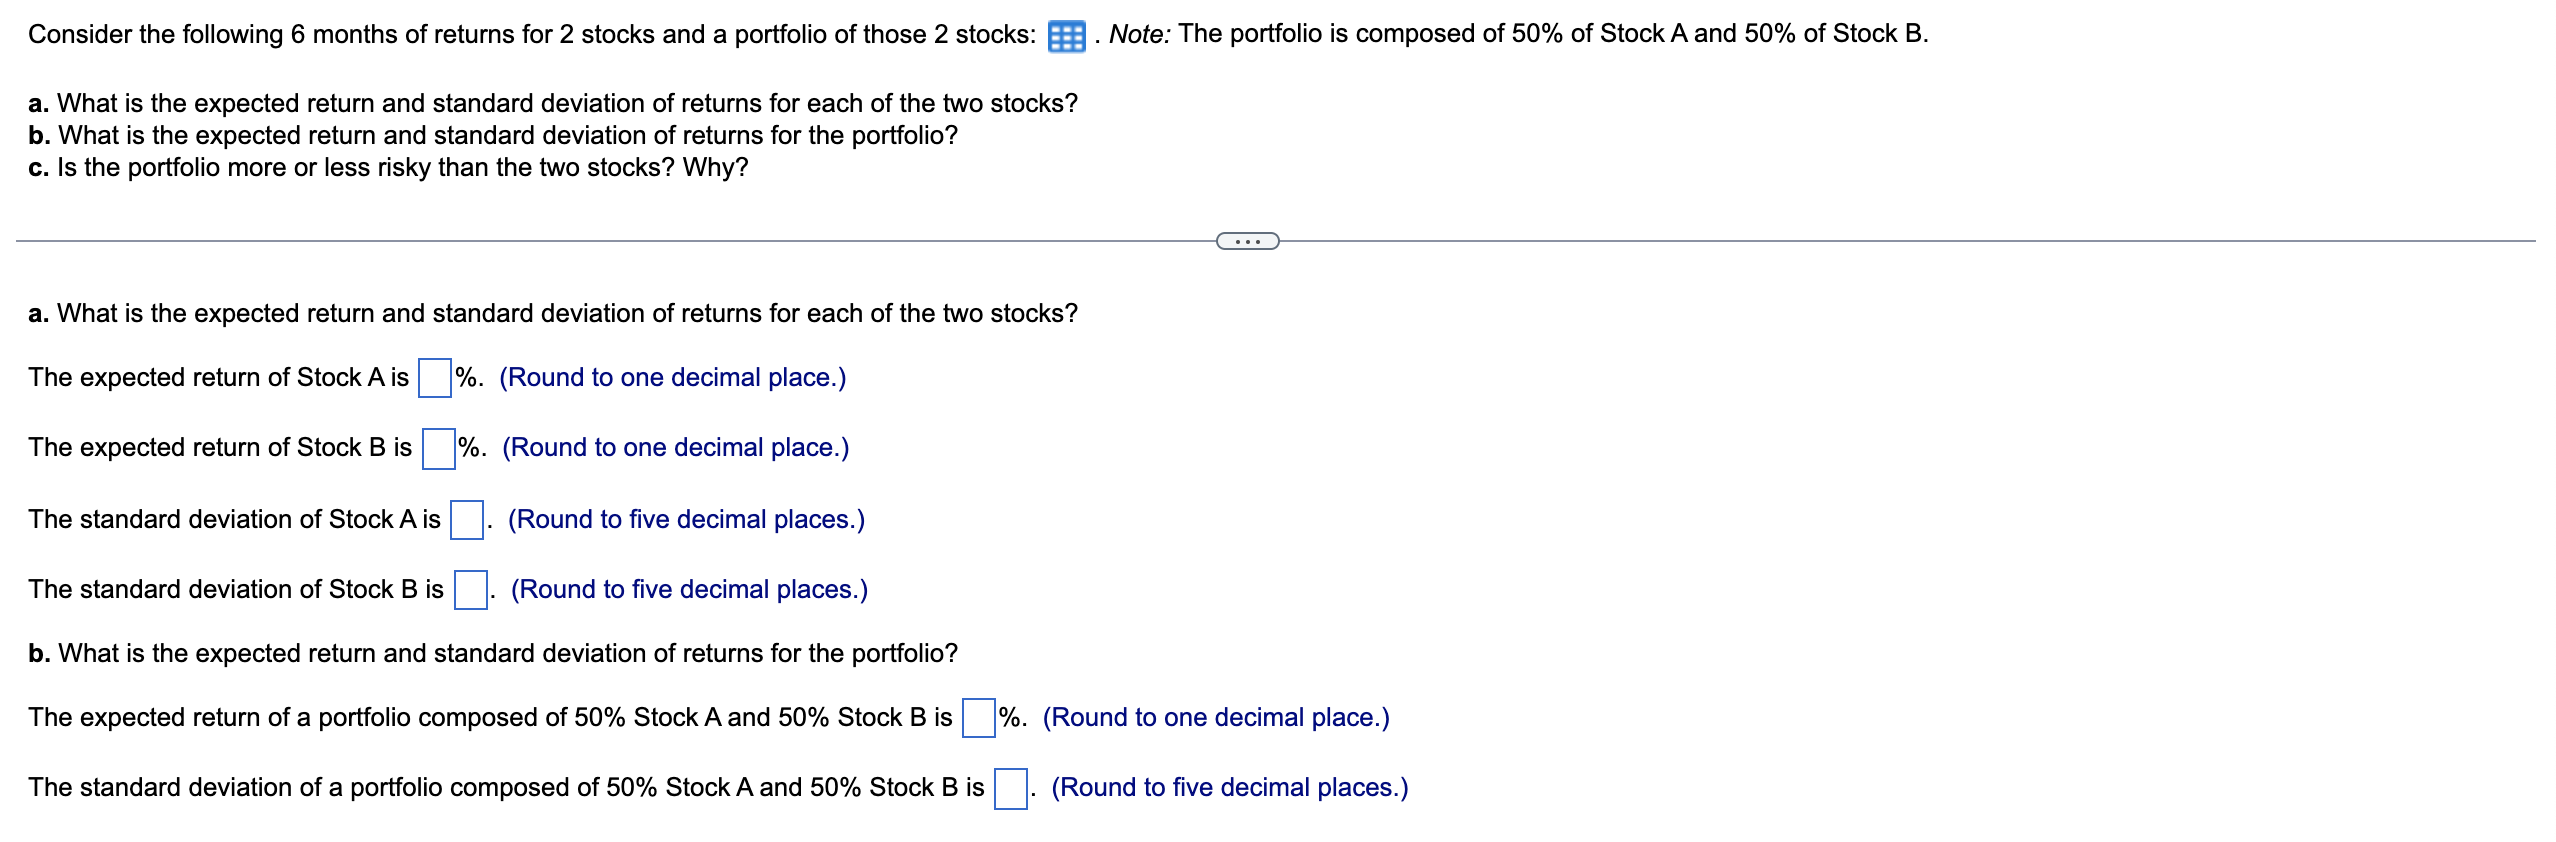Click the italic "Note:" text
The image size is (2556, 842).
tap(1140, 34)
